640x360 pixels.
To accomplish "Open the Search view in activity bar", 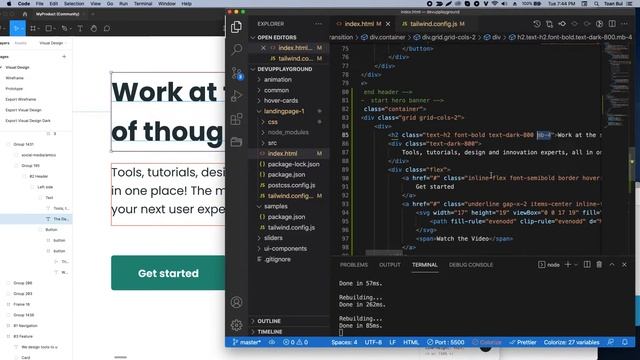I will pyautogui.click(x=237, y=50).
